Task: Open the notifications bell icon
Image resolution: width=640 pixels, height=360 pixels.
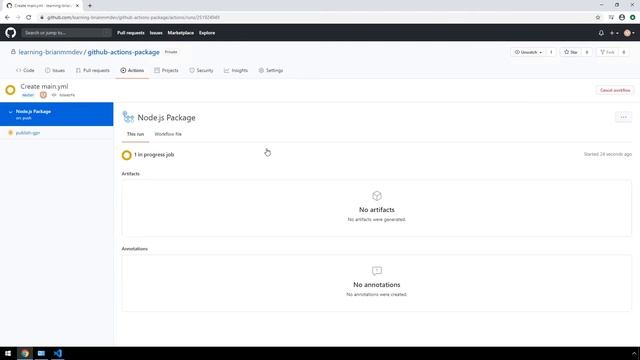Action: [601, 33]
